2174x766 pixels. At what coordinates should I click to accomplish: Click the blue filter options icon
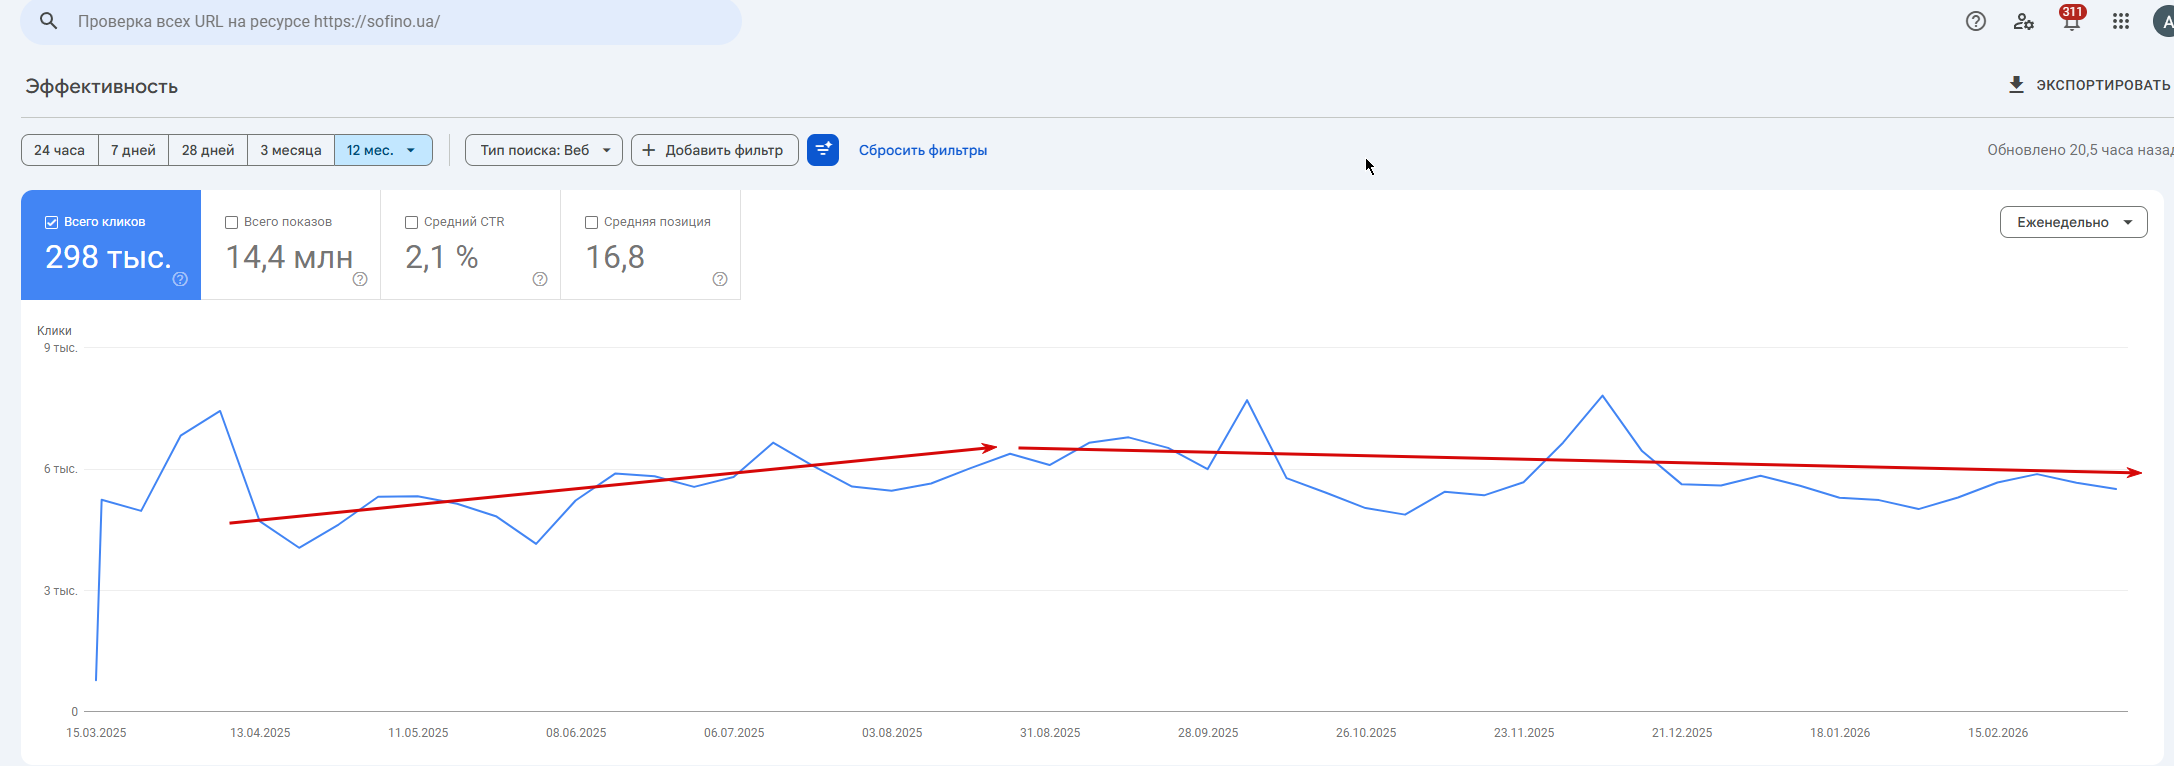click(822, 150)
